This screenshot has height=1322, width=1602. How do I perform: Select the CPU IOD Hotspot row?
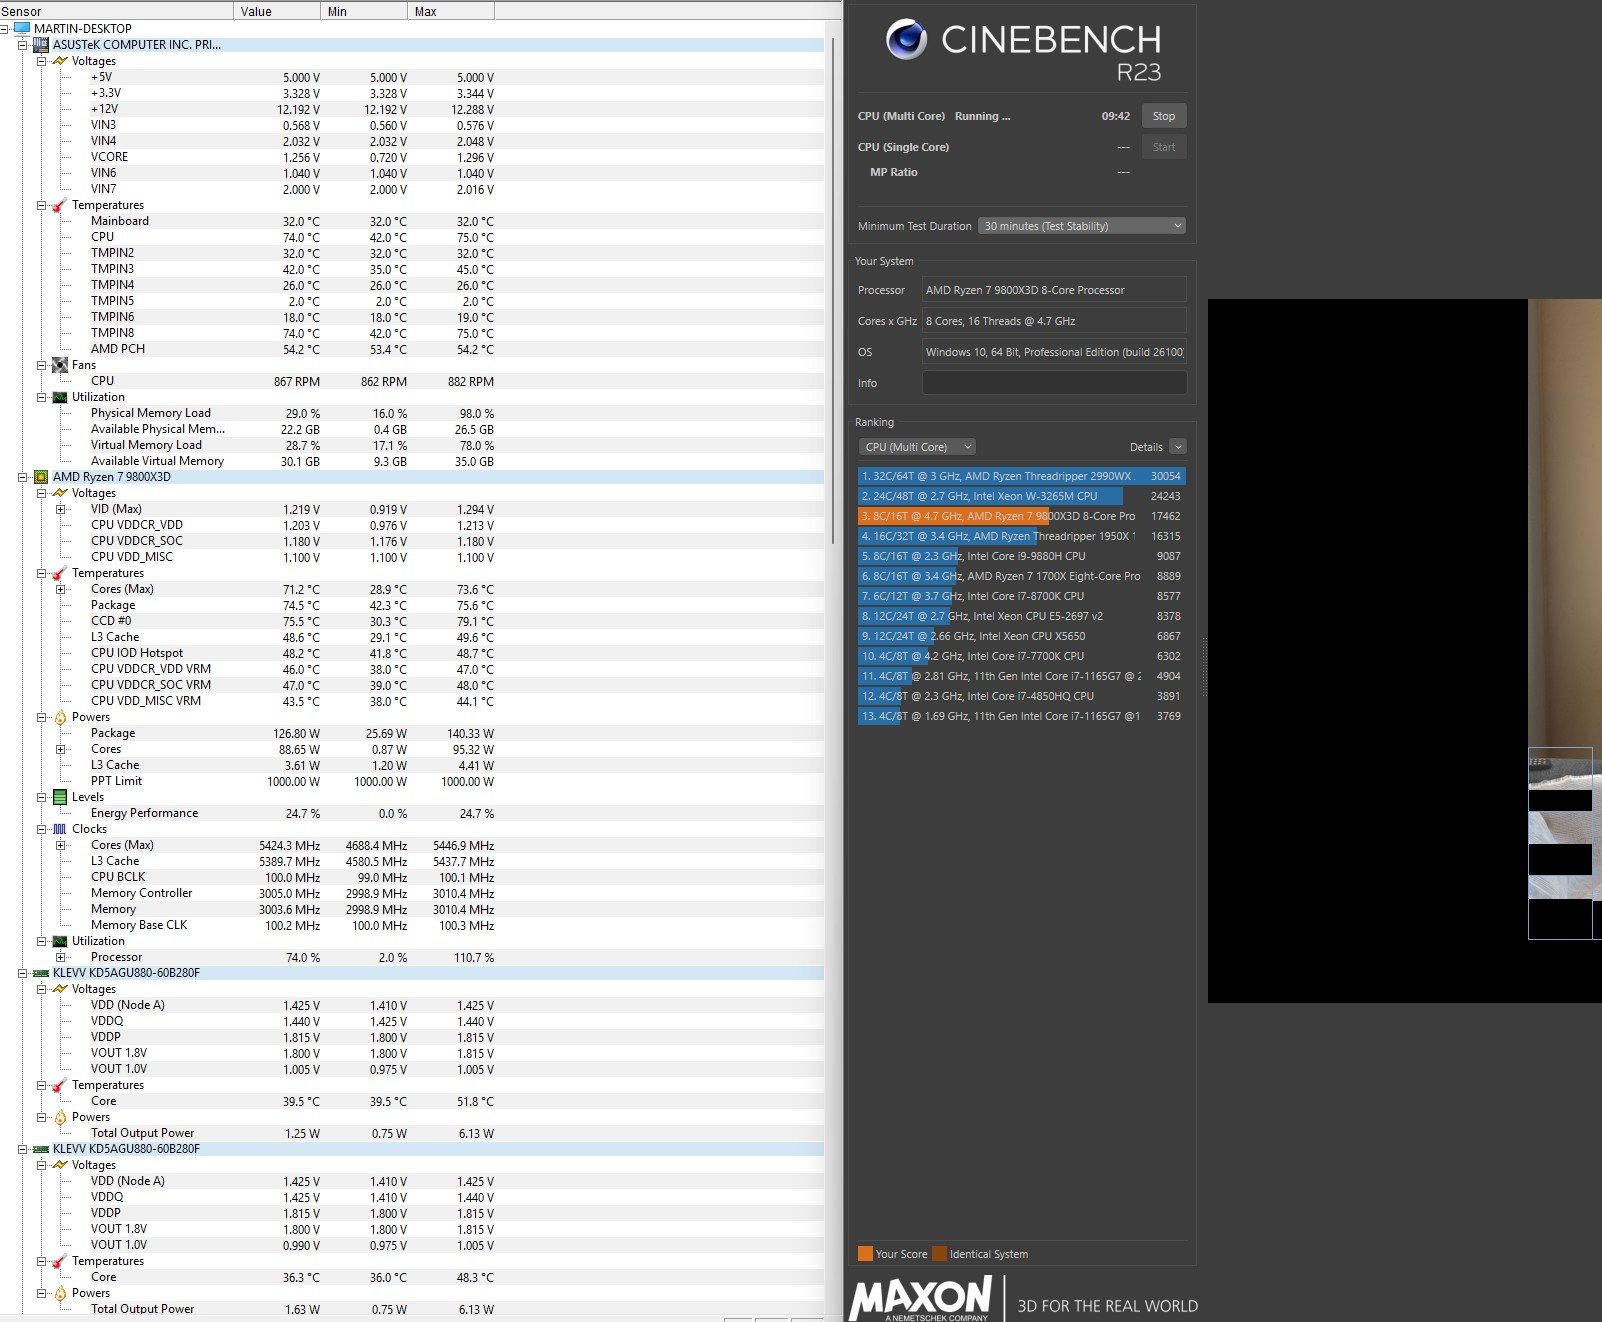pyautogui.click(x=412, y=653)
